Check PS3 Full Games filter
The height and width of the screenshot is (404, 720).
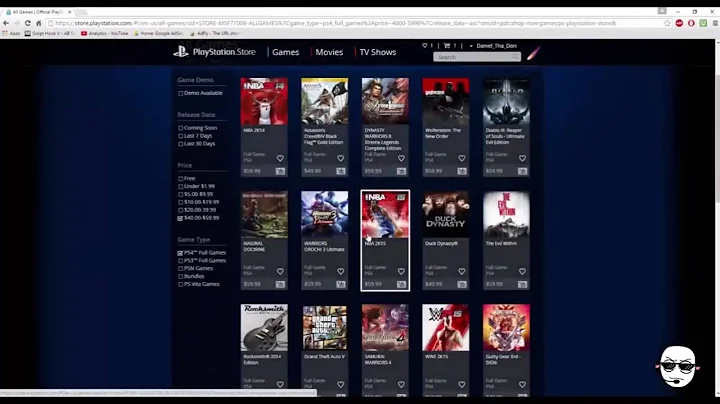(x=180, y=261)
